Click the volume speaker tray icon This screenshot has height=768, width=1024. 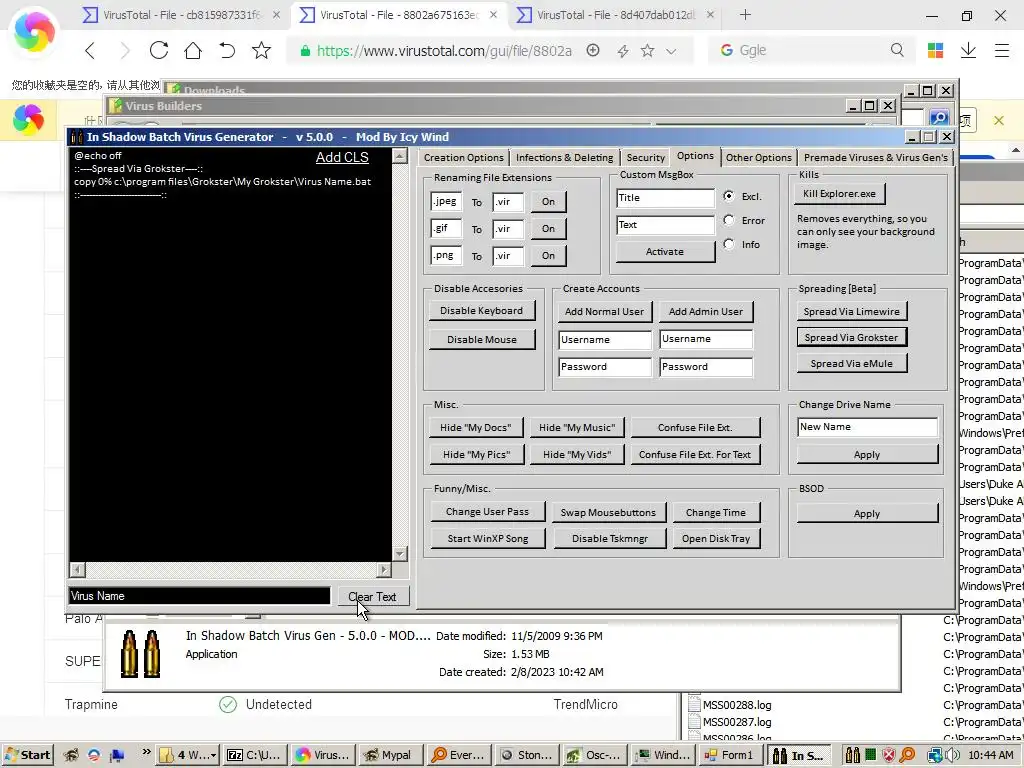coord(952,755)
